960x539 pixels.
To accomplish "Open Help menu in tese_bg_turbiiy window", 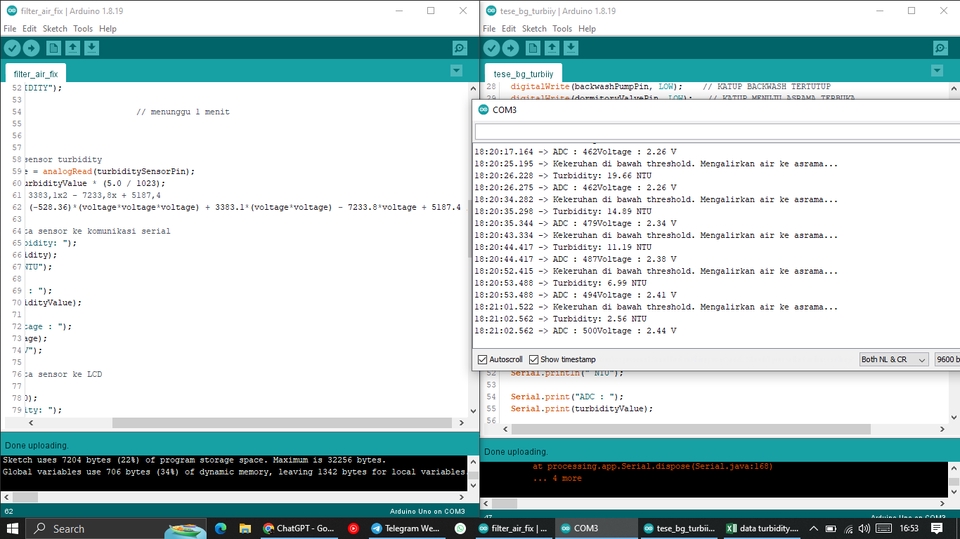I will click(x=587, y=29).
